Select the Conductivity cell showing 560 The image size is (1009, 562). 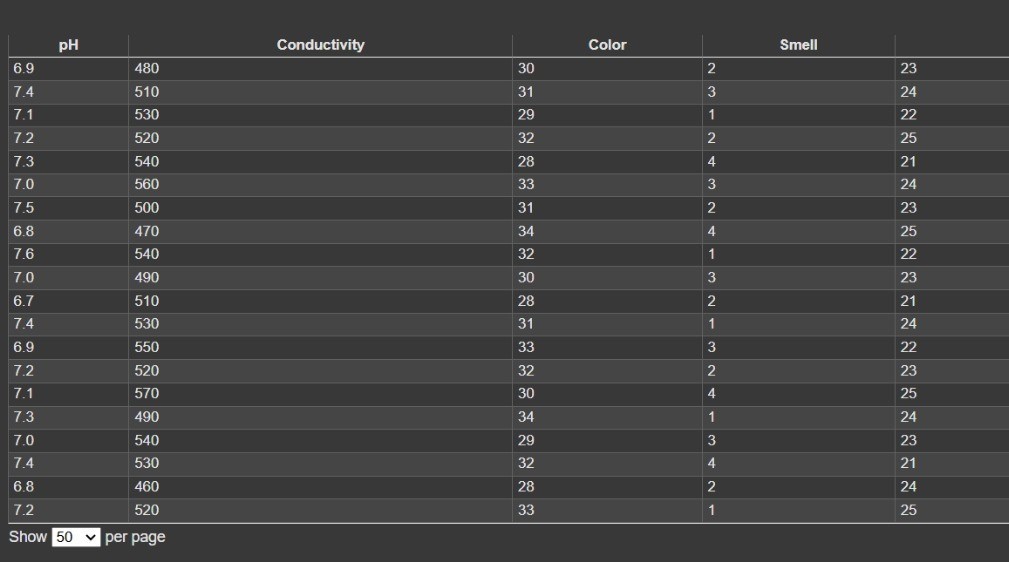320,185
